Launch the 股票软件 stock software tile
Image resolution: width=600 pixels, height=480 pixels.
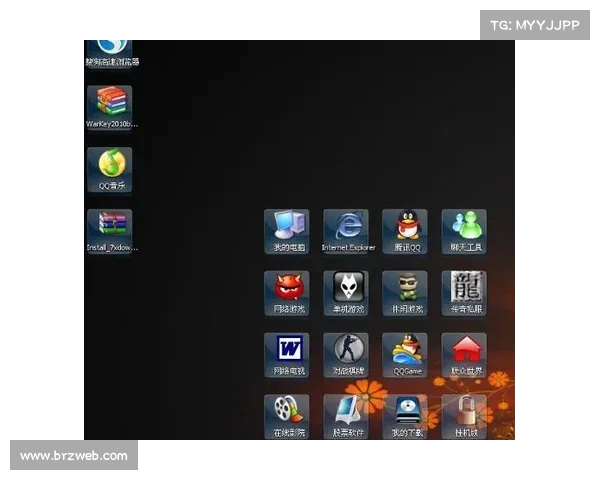click(x=346, y=417)
